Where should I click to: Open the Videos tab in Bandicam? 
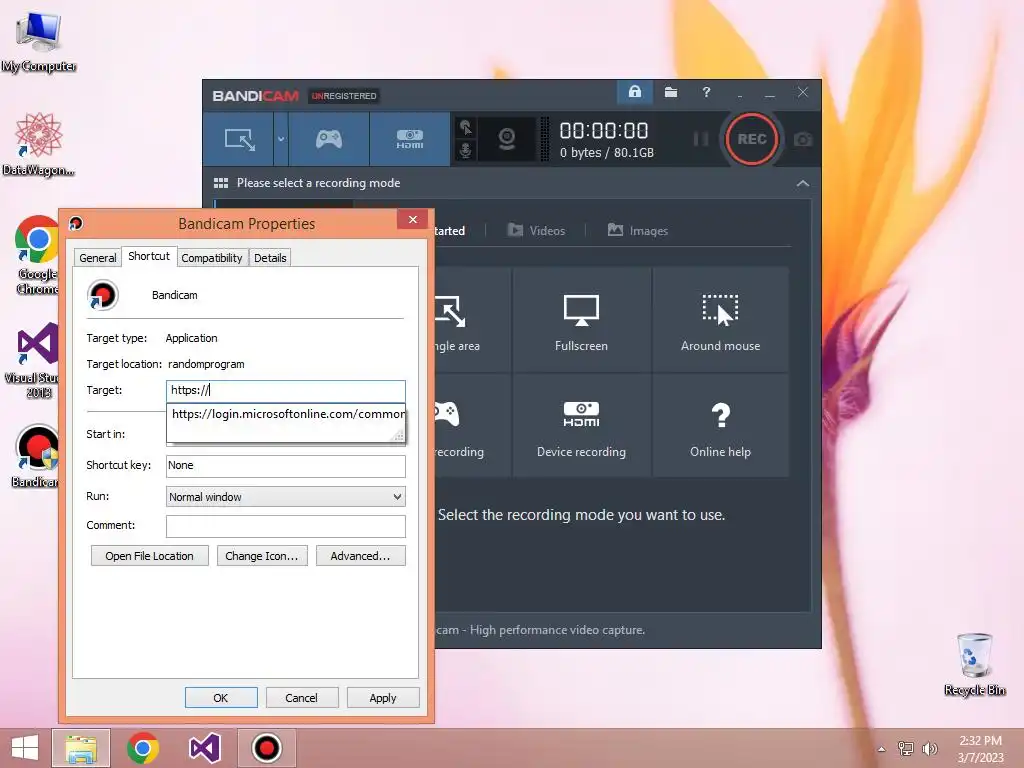coord(536,231)
